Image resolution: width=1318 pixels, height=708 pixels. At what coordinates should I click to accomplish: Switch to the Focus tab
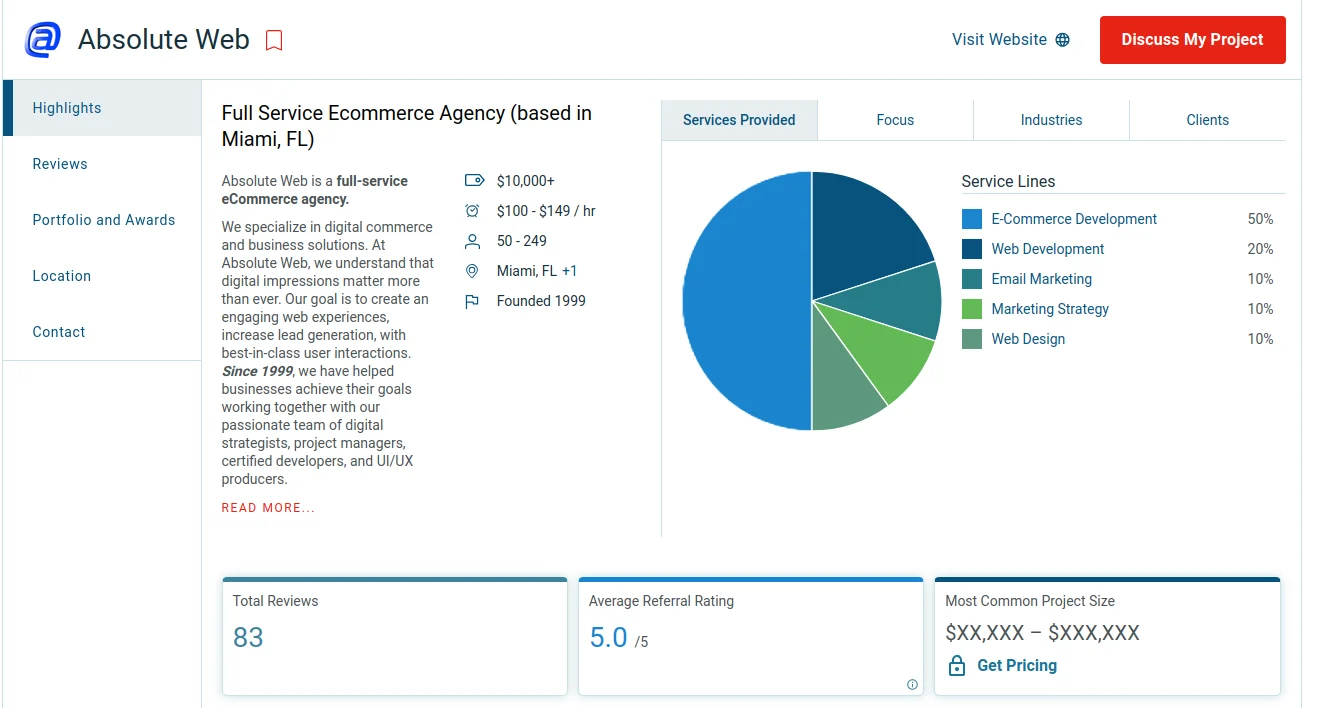(x=895, y=120)
